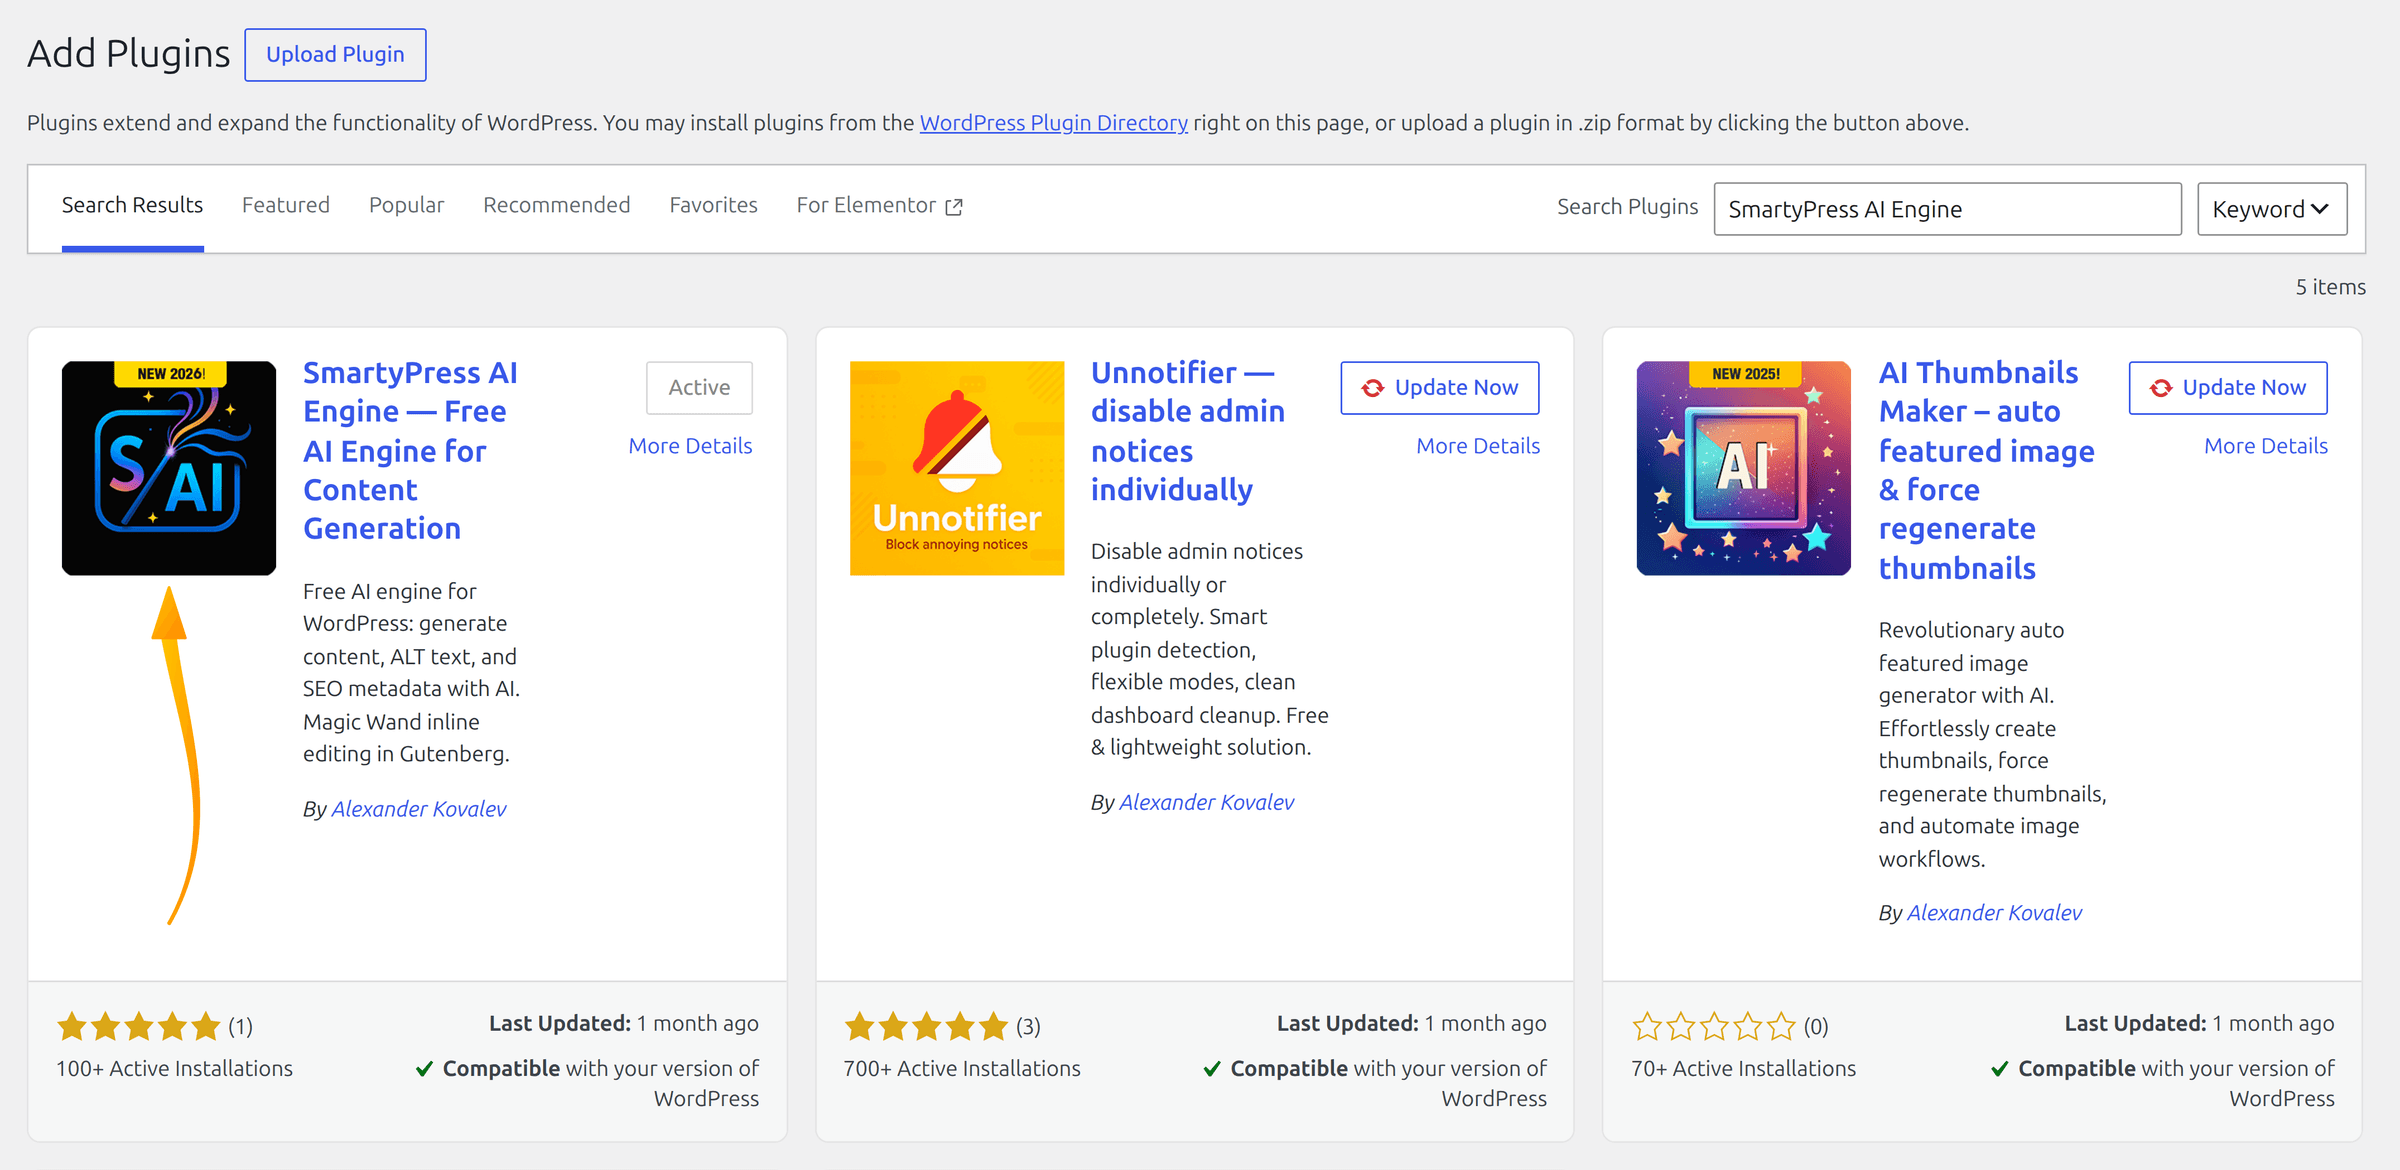The image size is (2400, 1170).
Task: Open the SmartyPress AI Engine title link
Action: 410,450
